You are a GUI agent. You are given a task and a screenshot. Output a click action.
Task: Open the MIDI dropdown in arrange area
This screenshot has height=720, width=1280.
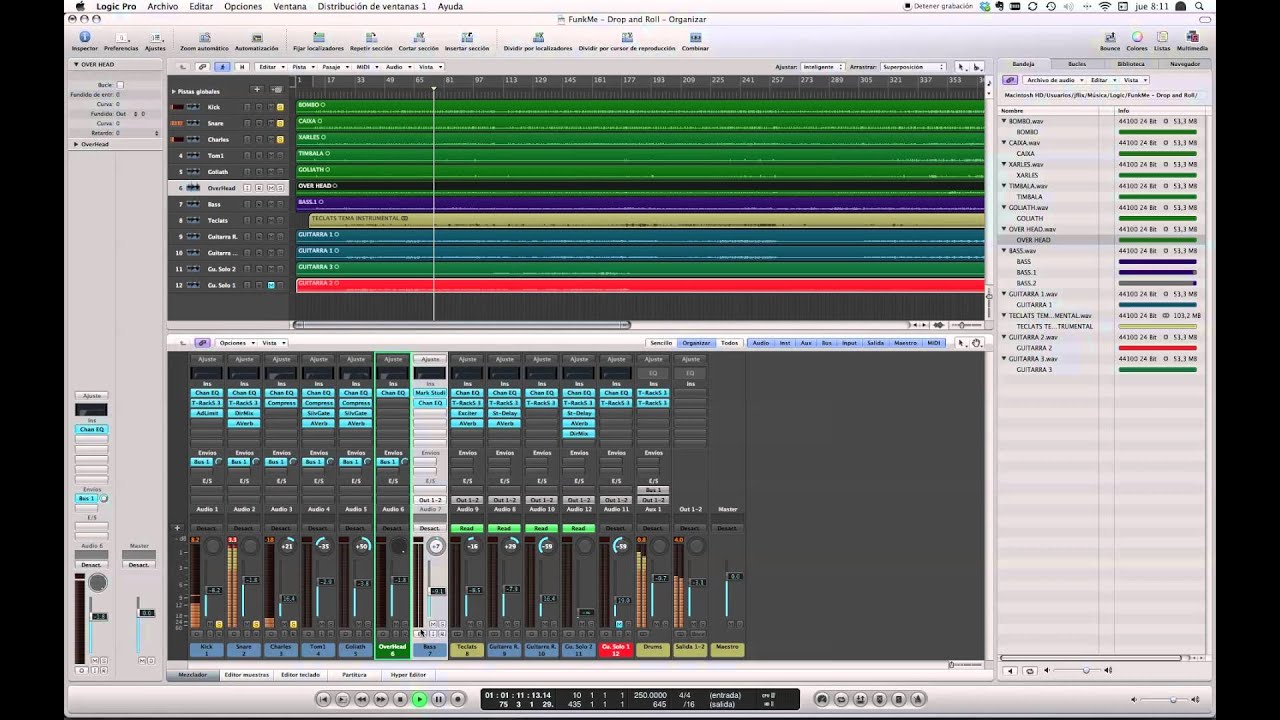(365, 67)
